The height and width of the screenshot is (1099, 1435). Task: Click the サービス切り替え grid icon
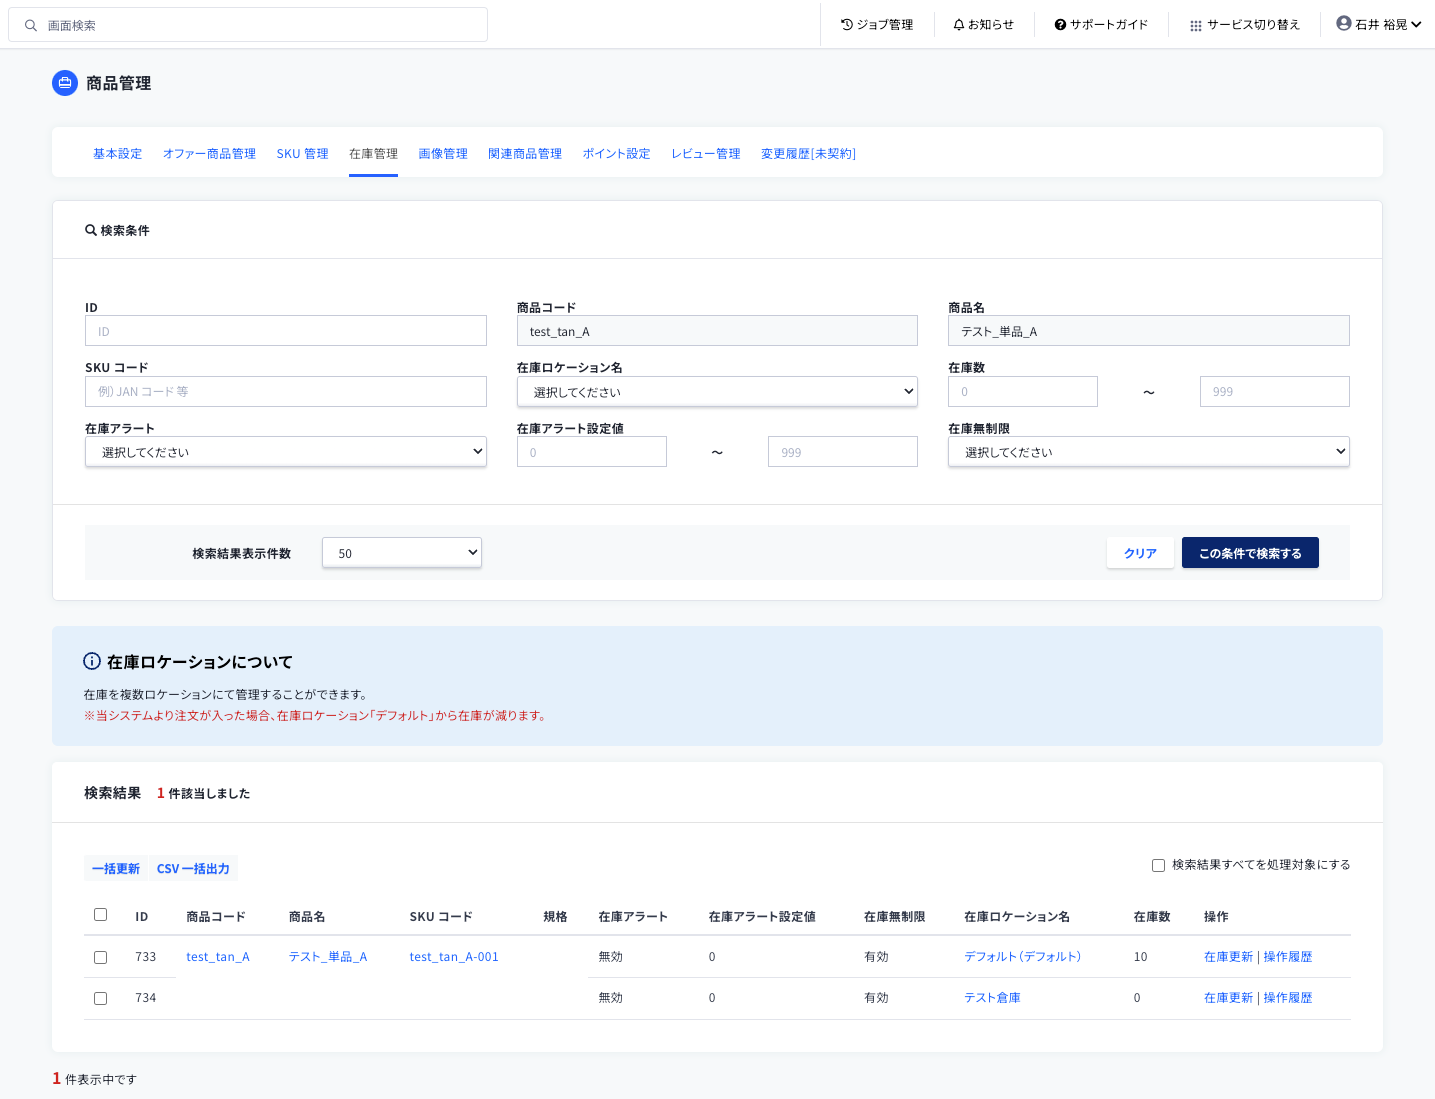pos(1196,25)
